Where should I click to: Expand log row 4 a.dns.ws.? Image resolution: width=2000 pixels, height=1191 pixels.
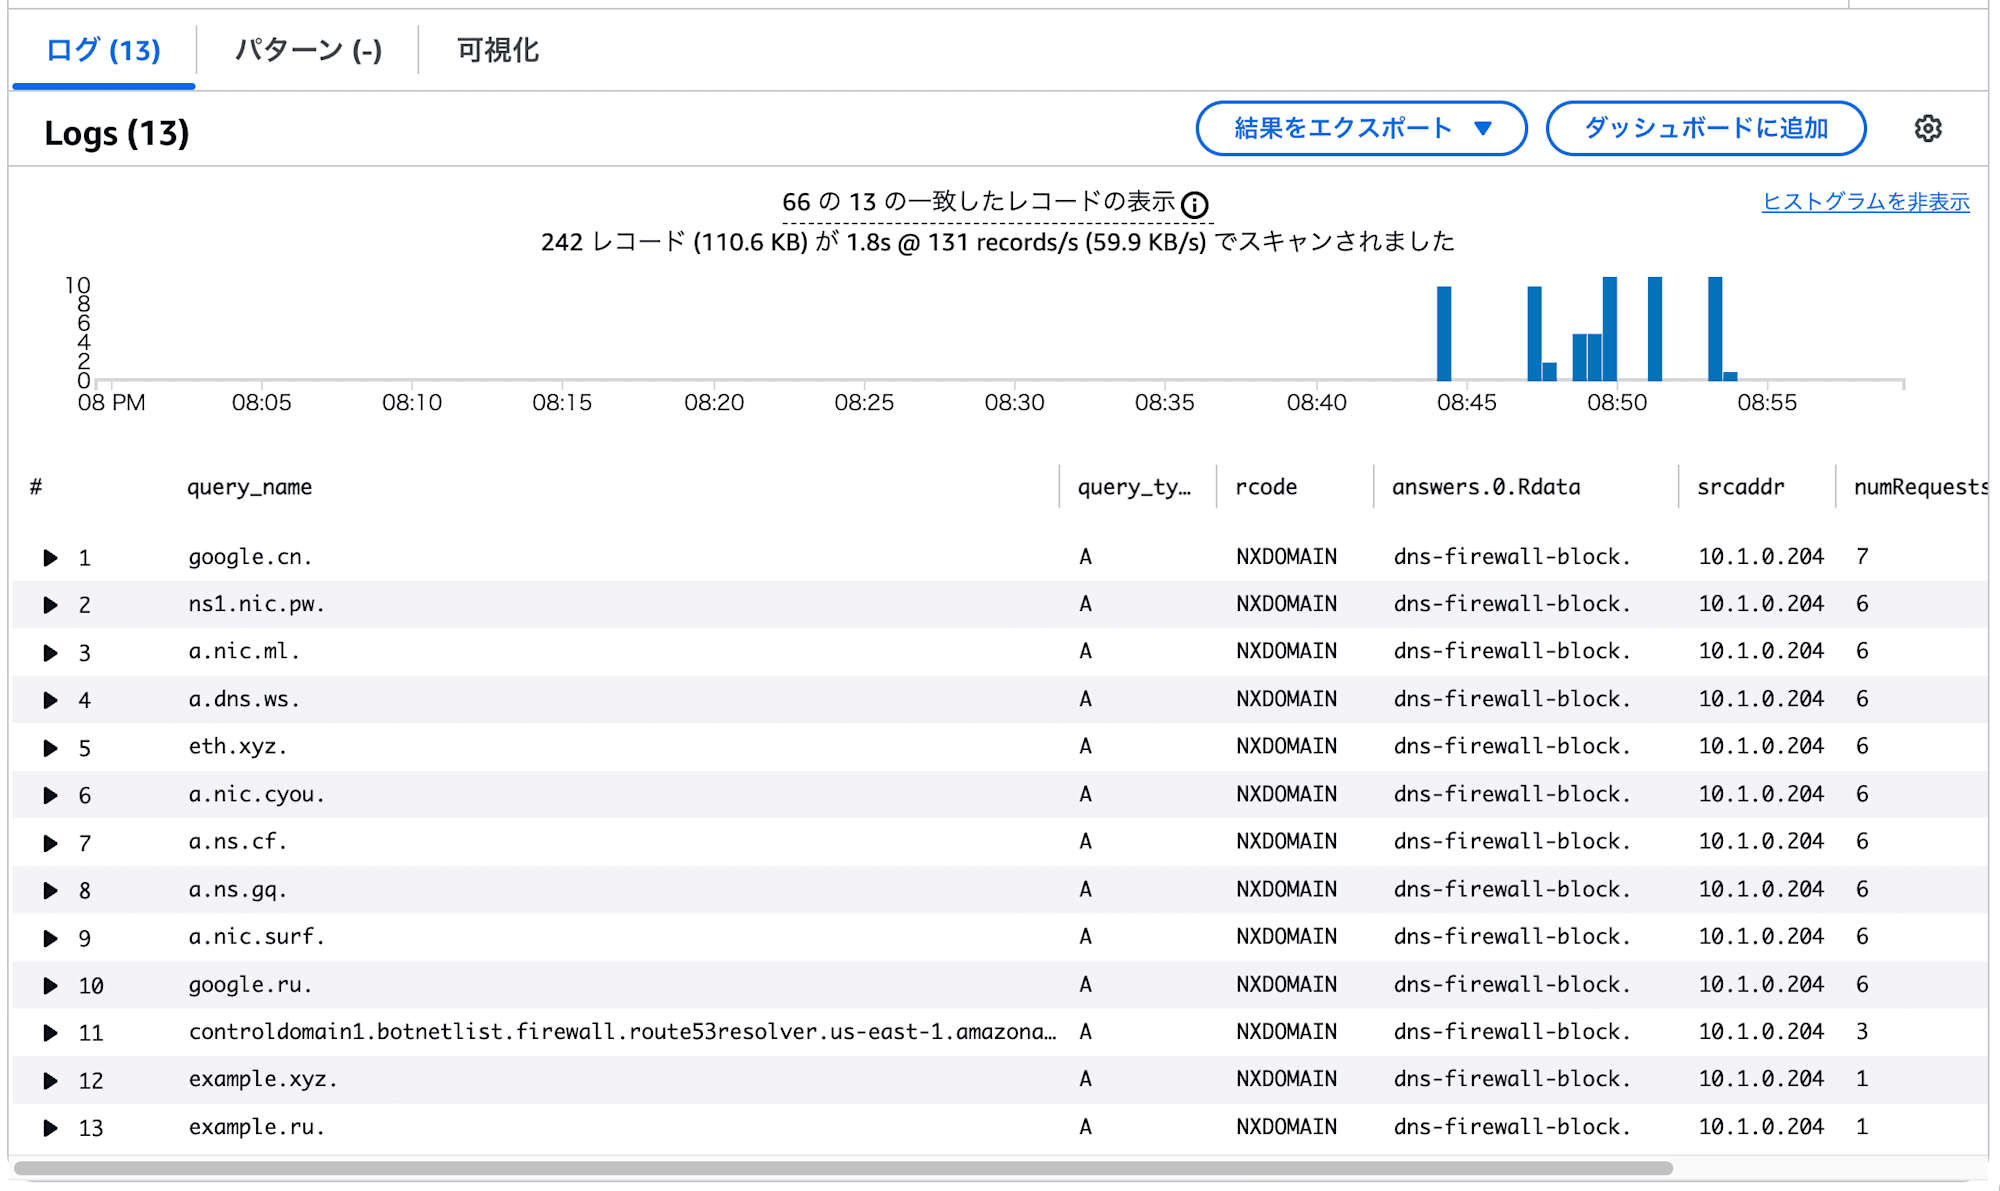click(50, 700)
